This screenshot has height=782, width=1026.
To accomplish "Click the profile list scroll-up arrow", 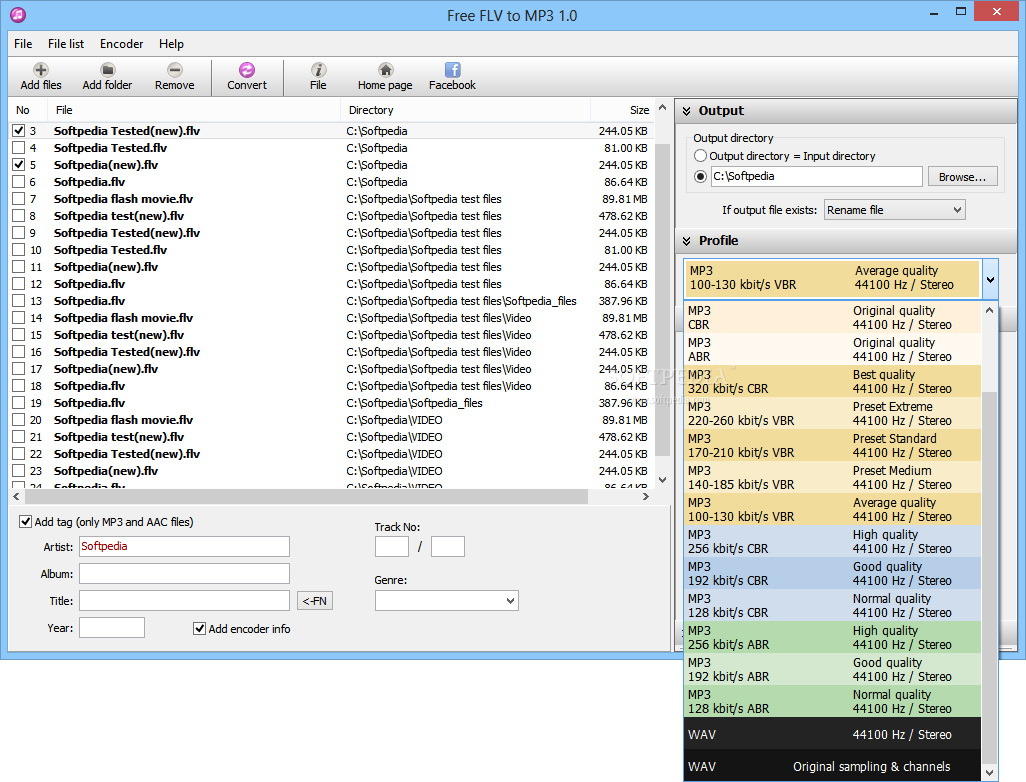I will [x=989, y=310].
